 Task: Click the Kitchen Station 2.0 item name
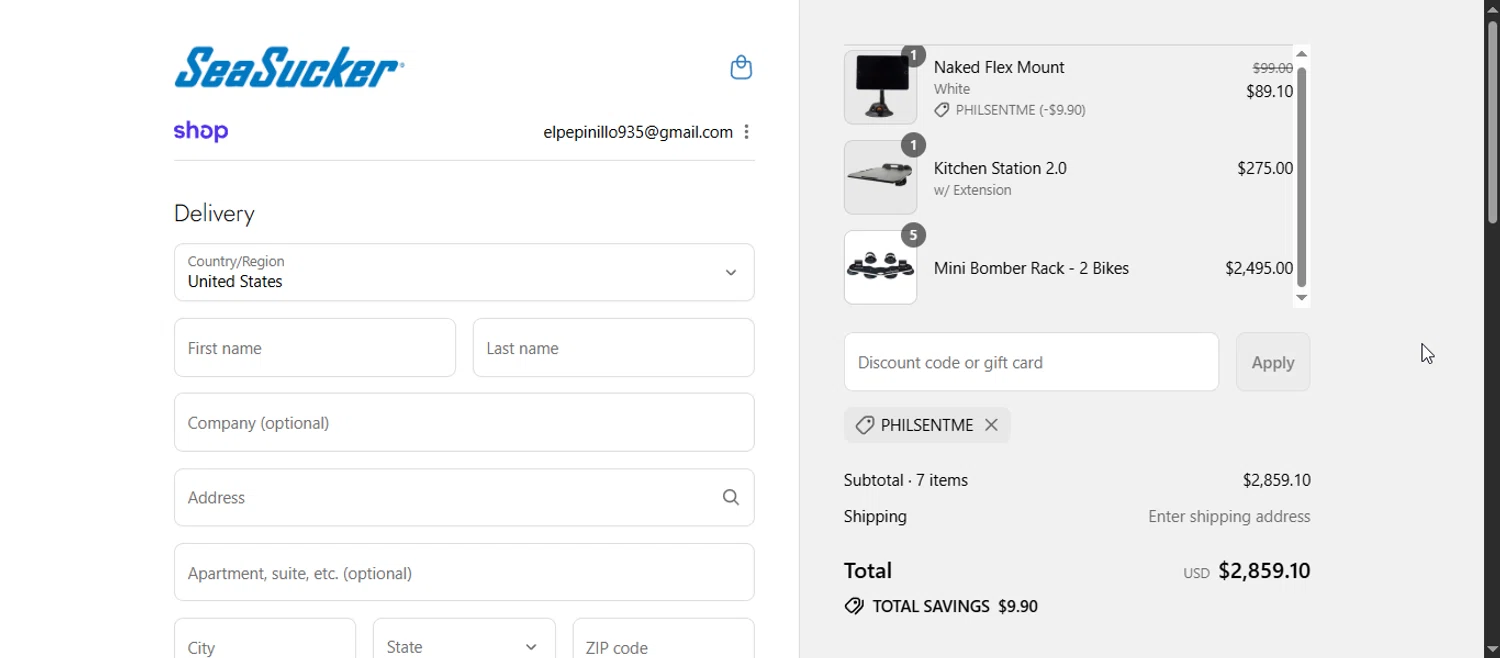click(1000, 168)
